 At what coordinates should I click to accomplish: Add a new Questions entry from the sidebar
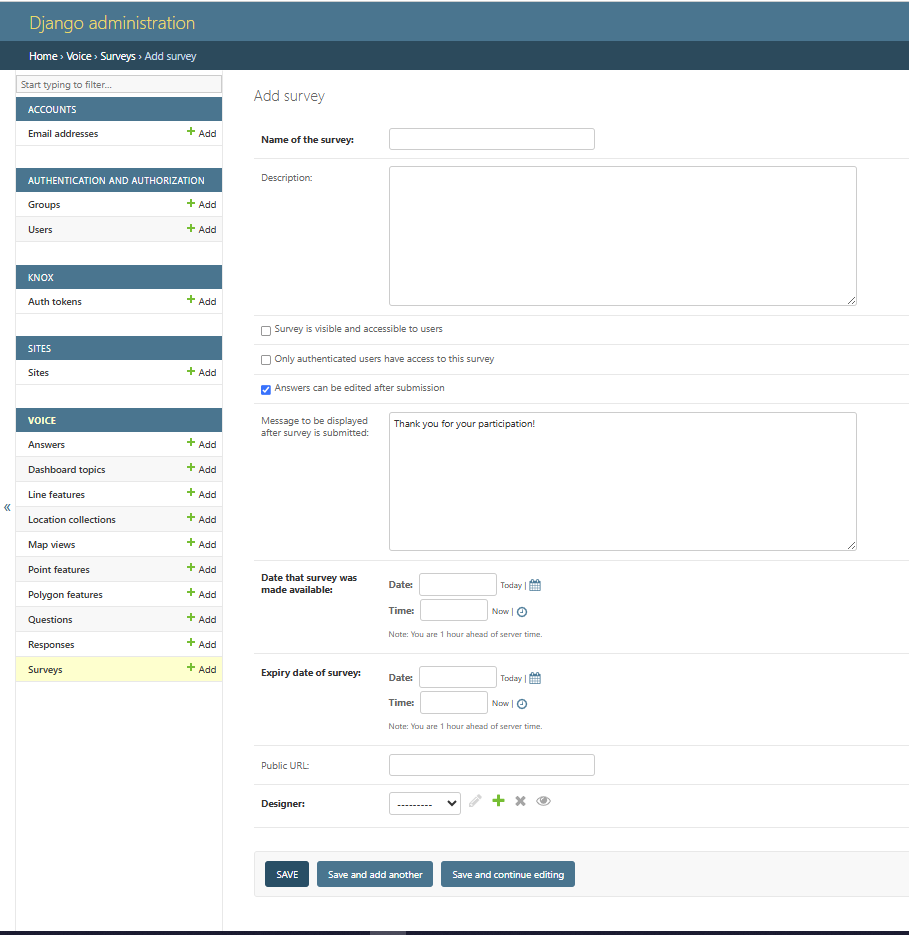pos(207,619)
